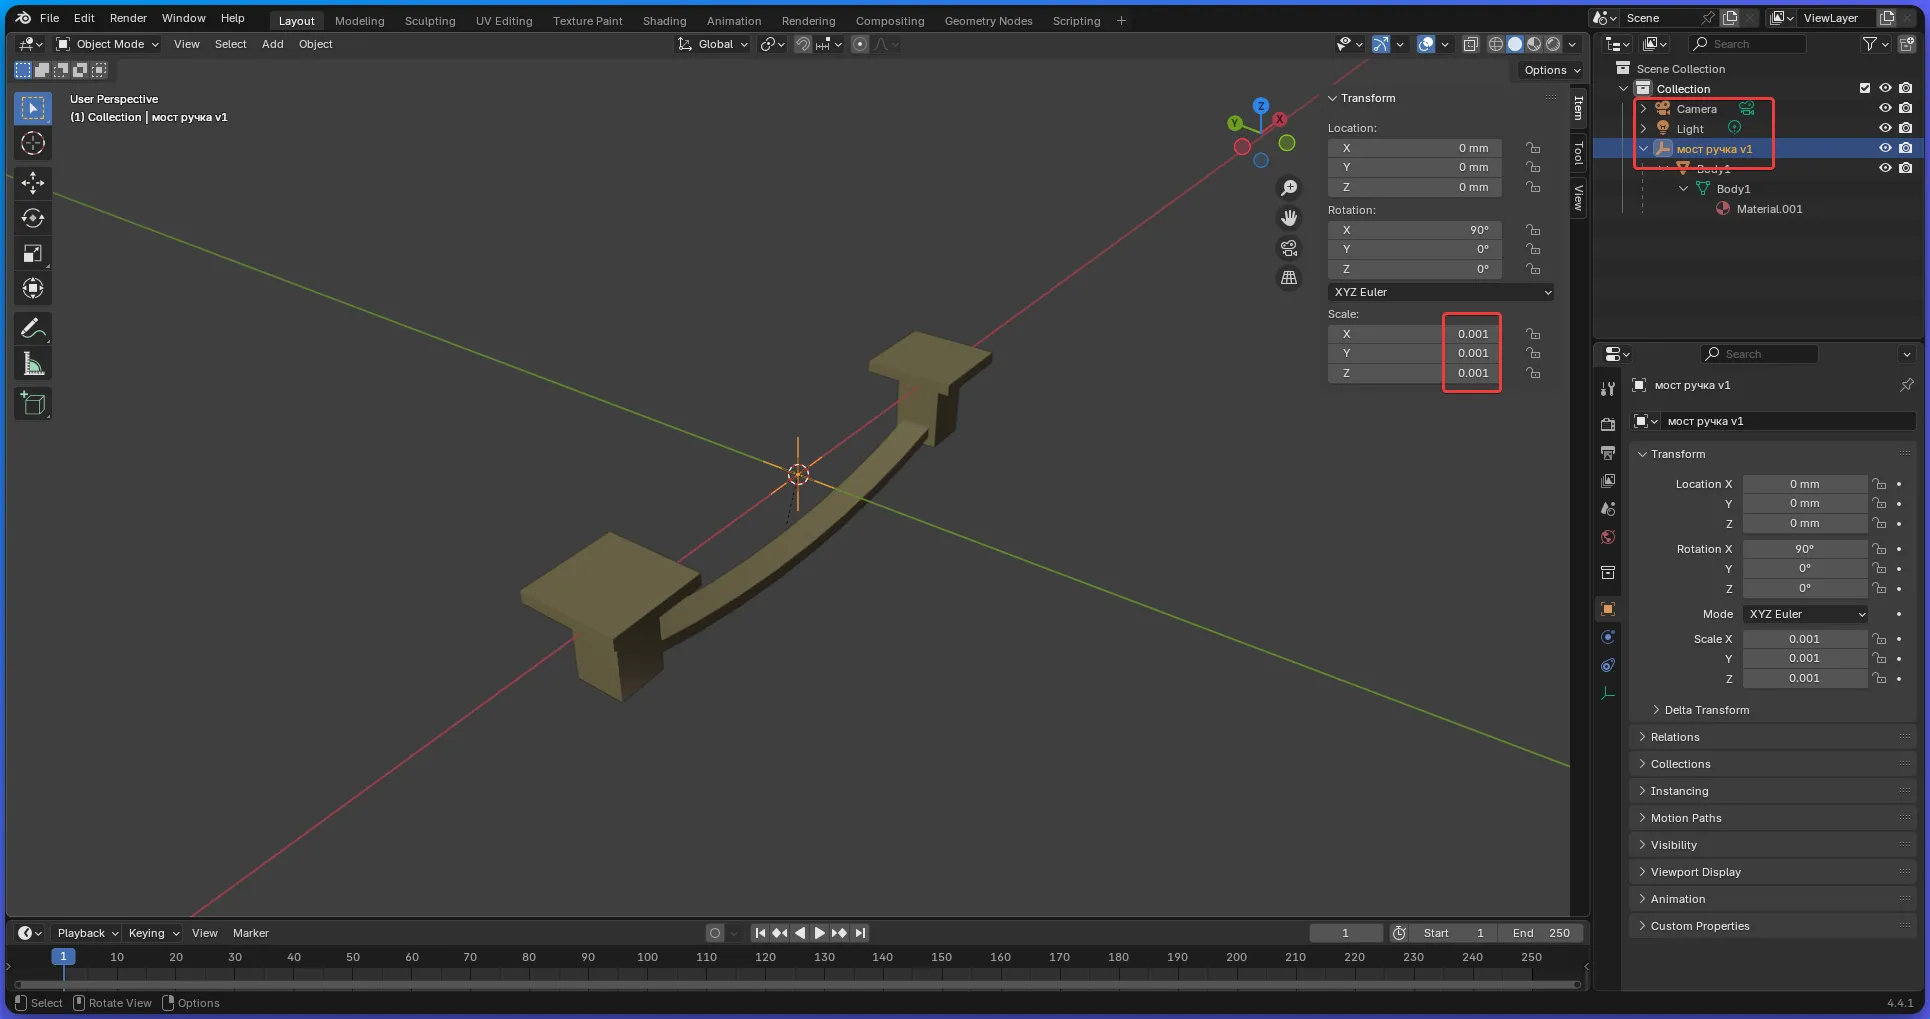Toggle visibility of мост ручка v1
The width and height of the screenshot is (1930, 1019).
tap(1885, 148)
